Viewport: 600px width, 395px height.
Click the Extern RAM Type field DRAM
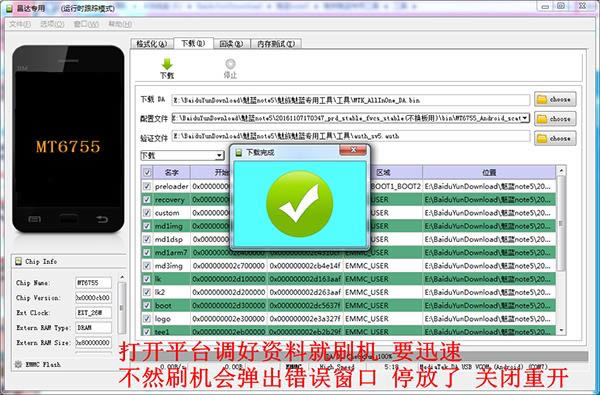(93, 328)
